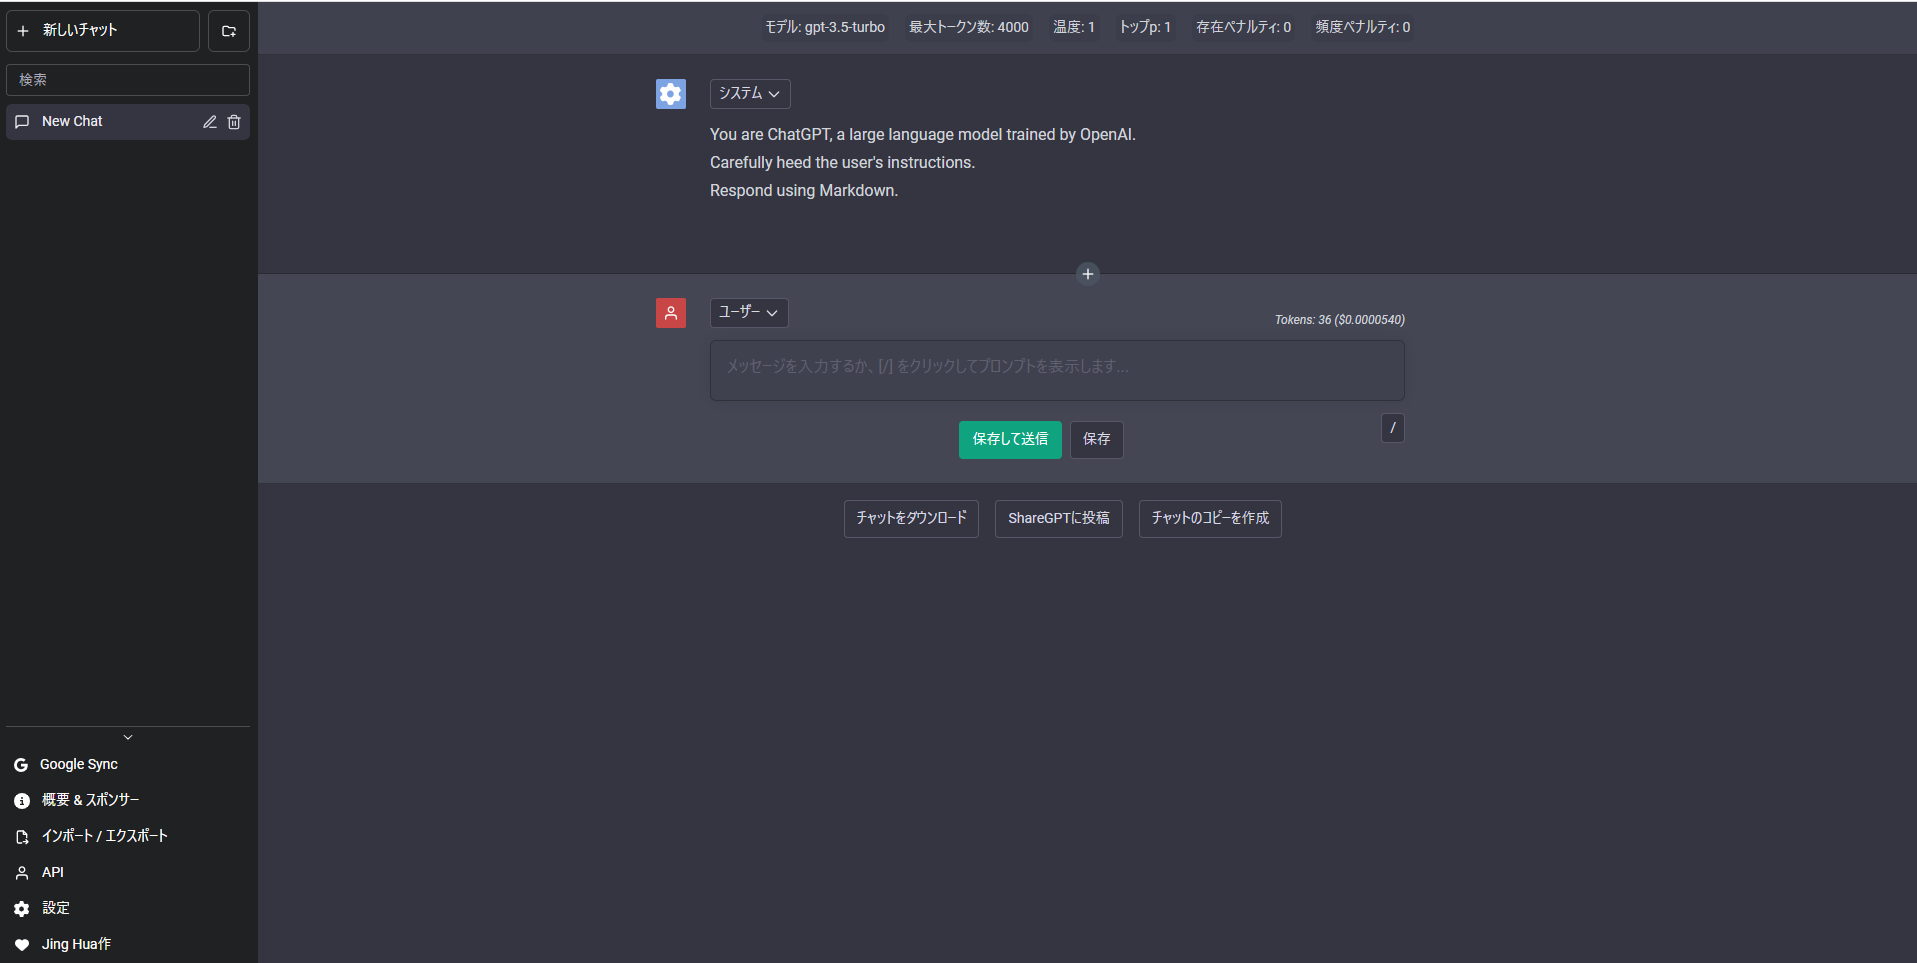Collapse the sidebar menu with chevron
1917x963 pixels.
point(128,737)
